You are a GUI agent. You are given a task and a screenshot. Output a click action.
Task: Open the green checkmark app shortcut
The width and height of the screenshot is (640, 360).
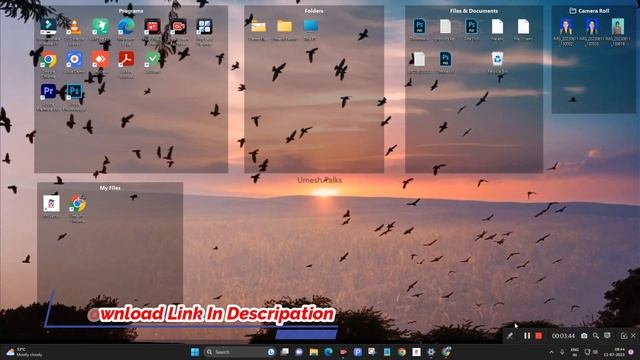tap(152, 60)
